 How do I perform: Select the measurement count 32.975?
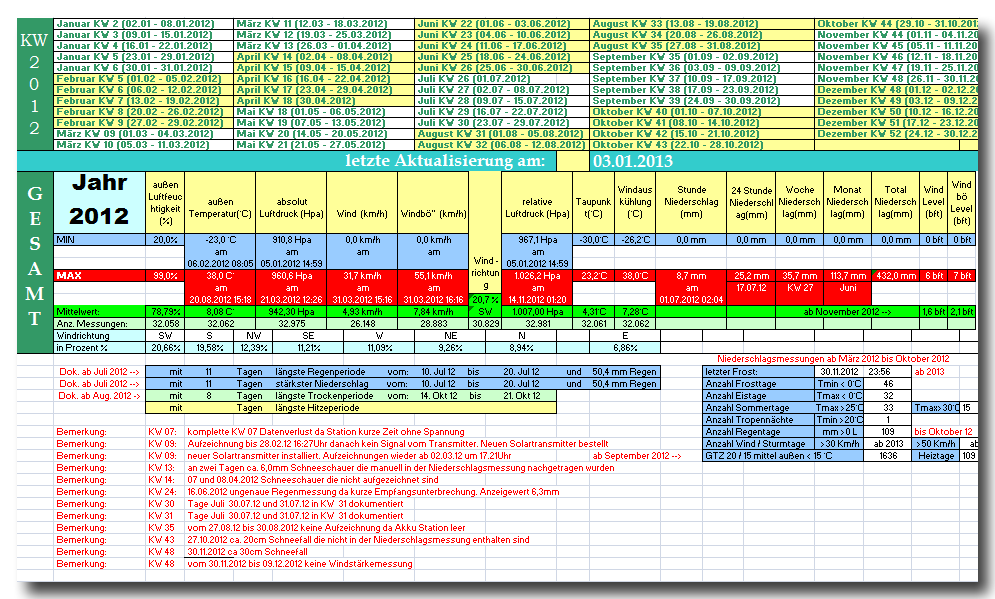pos(291,324)
